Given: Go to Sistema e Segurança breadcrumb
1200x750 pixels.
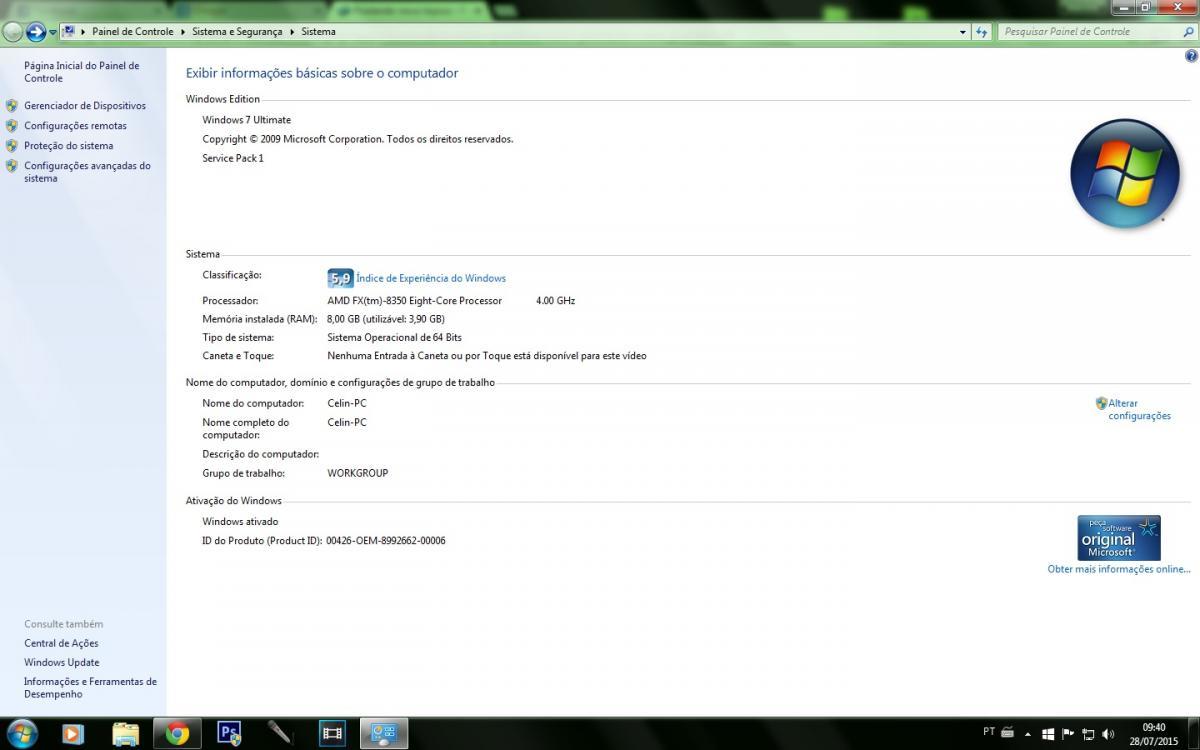Looking at the screenshot, I should point(238,32).
